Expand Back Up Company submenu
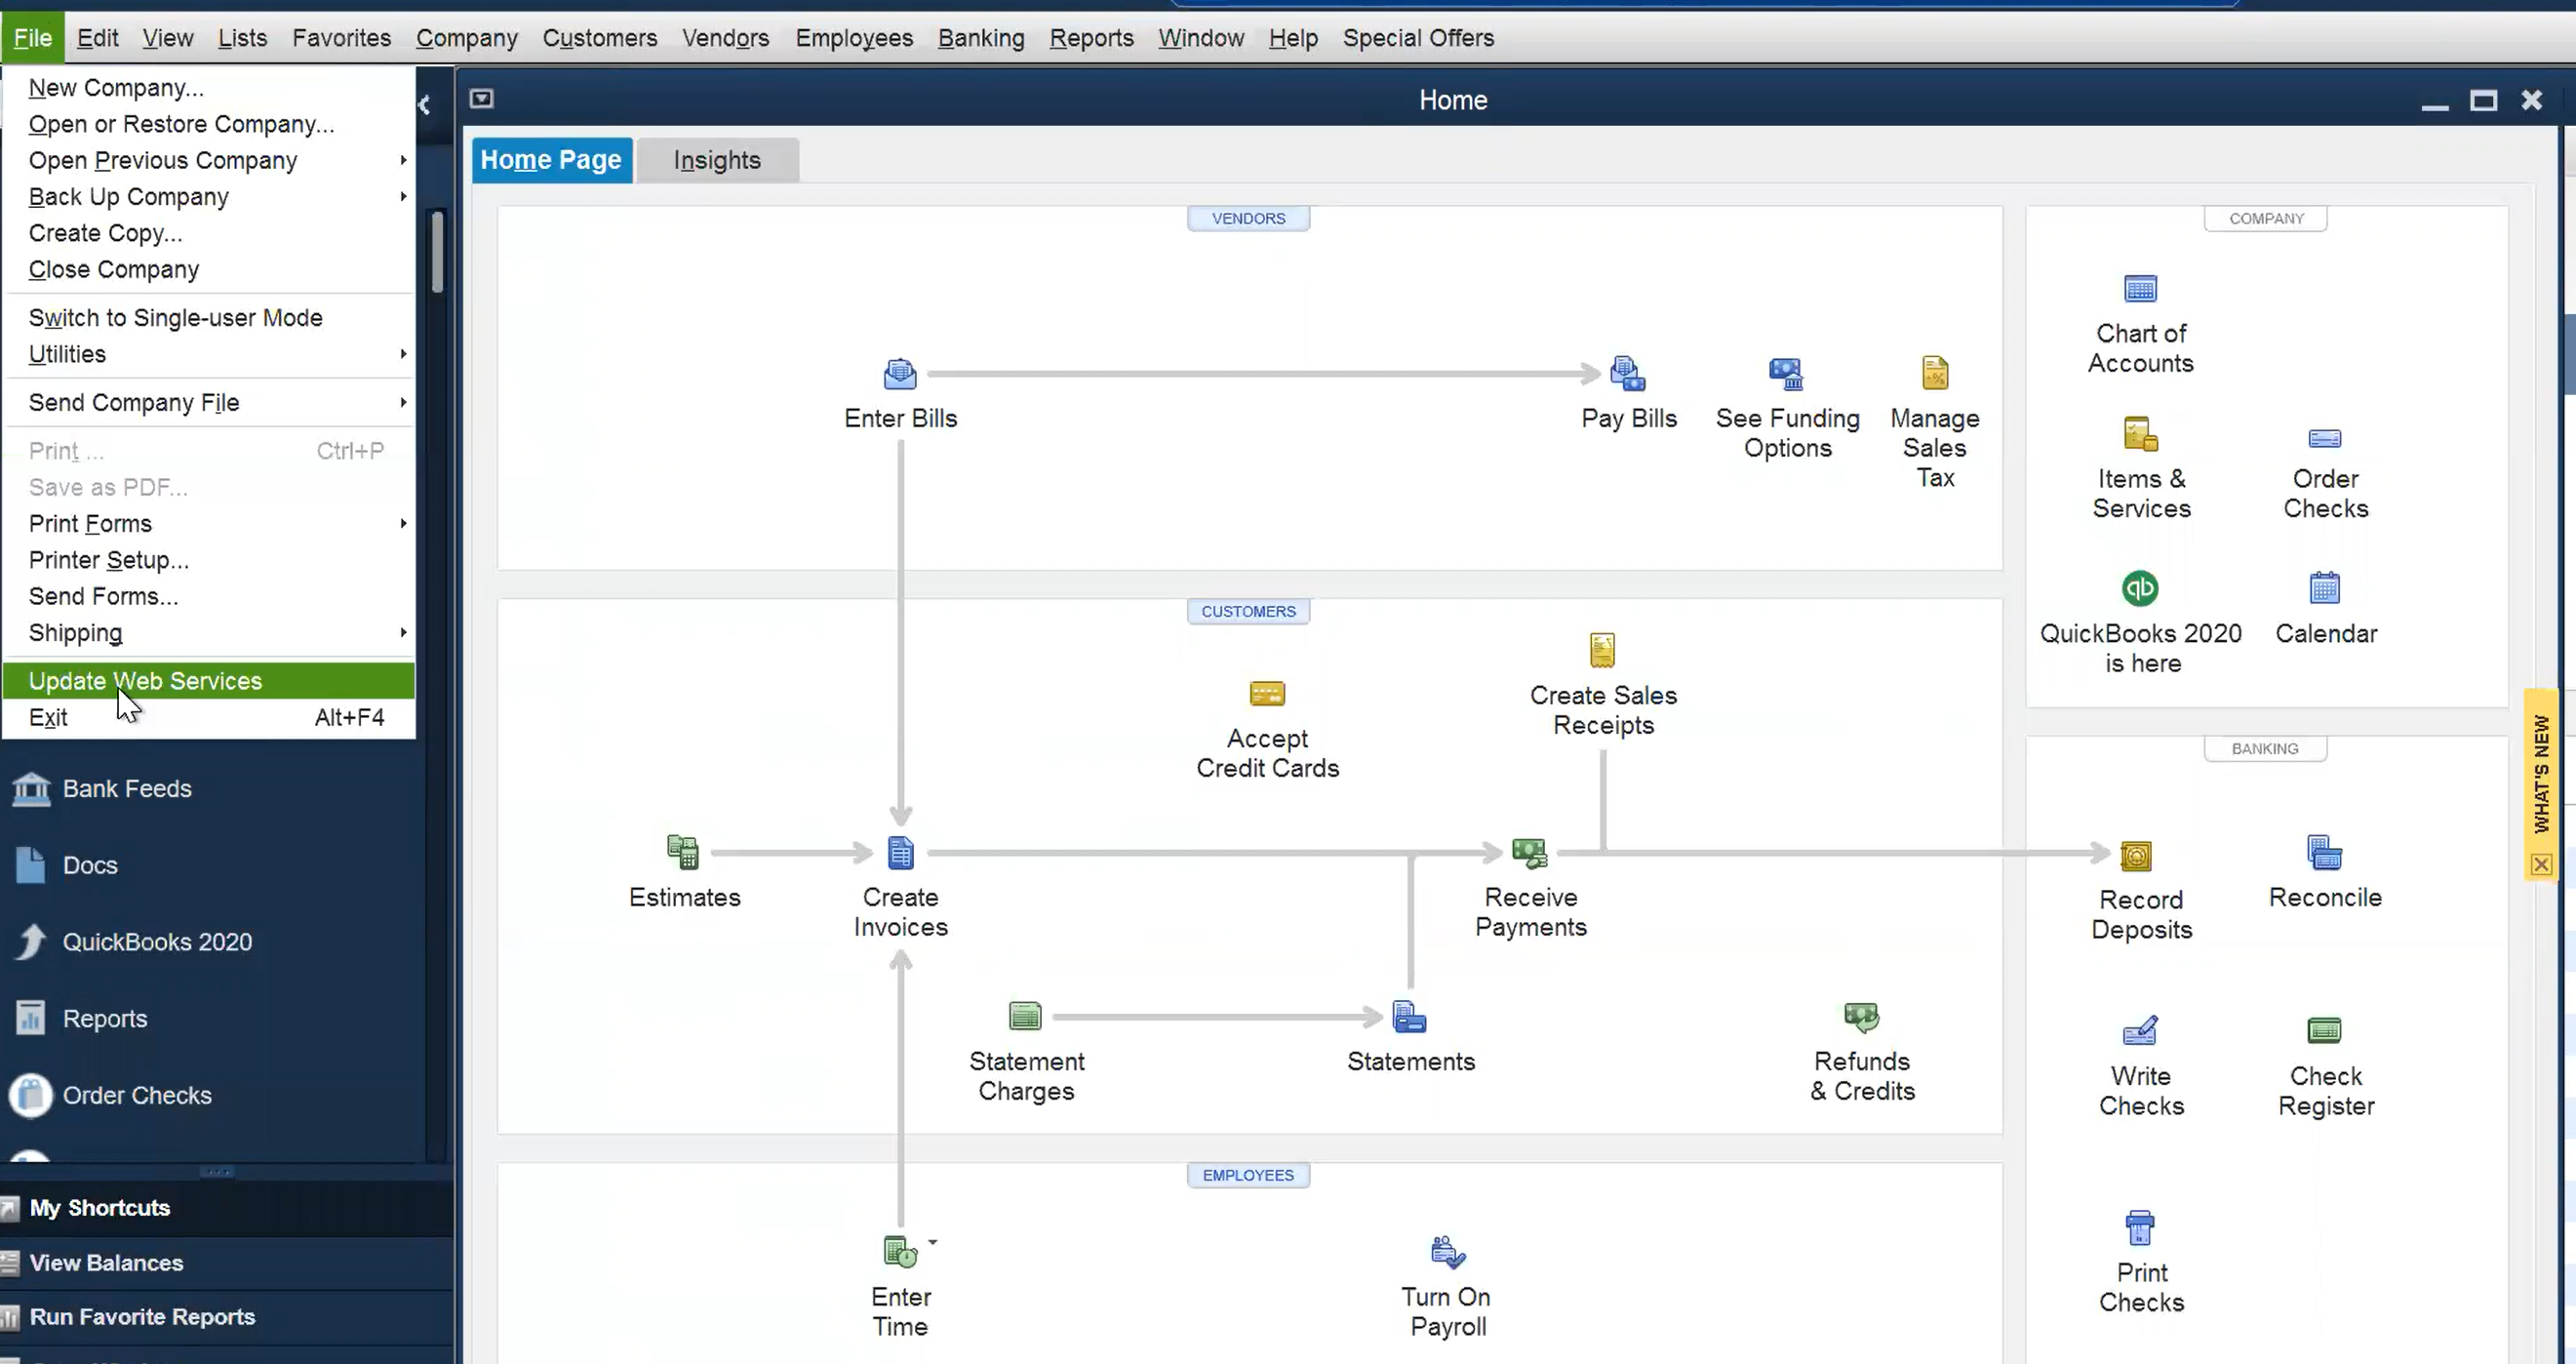This screenshot has width=2576, height=1364. (x=208, y=197)
